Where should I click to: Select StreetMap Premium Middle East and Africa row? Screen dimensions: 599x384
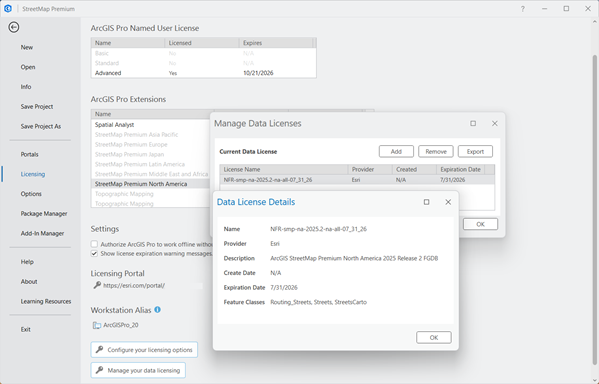(x=151, y=174)
